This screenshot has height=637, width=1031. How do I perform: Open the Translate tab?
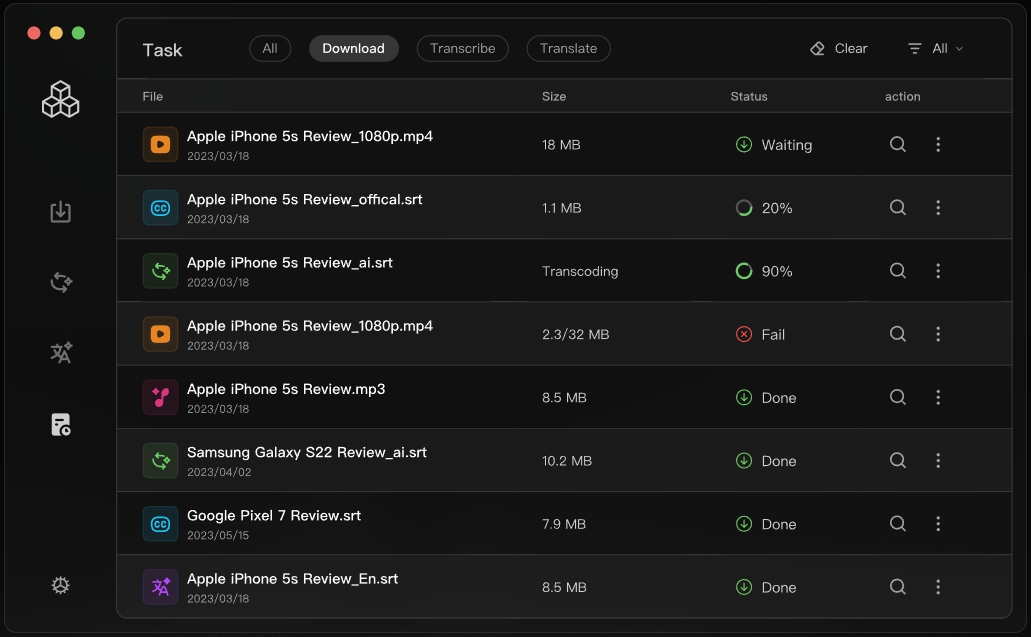point(568,49)
